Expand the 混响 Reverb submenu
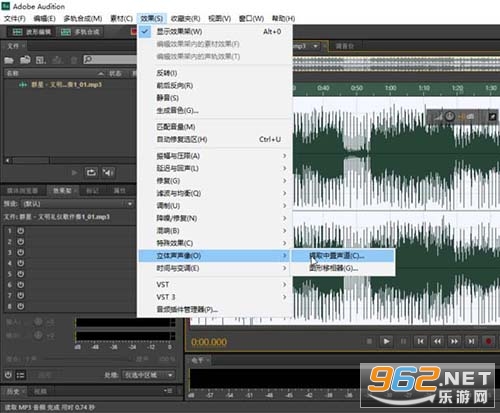500x413 pixels. [x=215, y=231]
